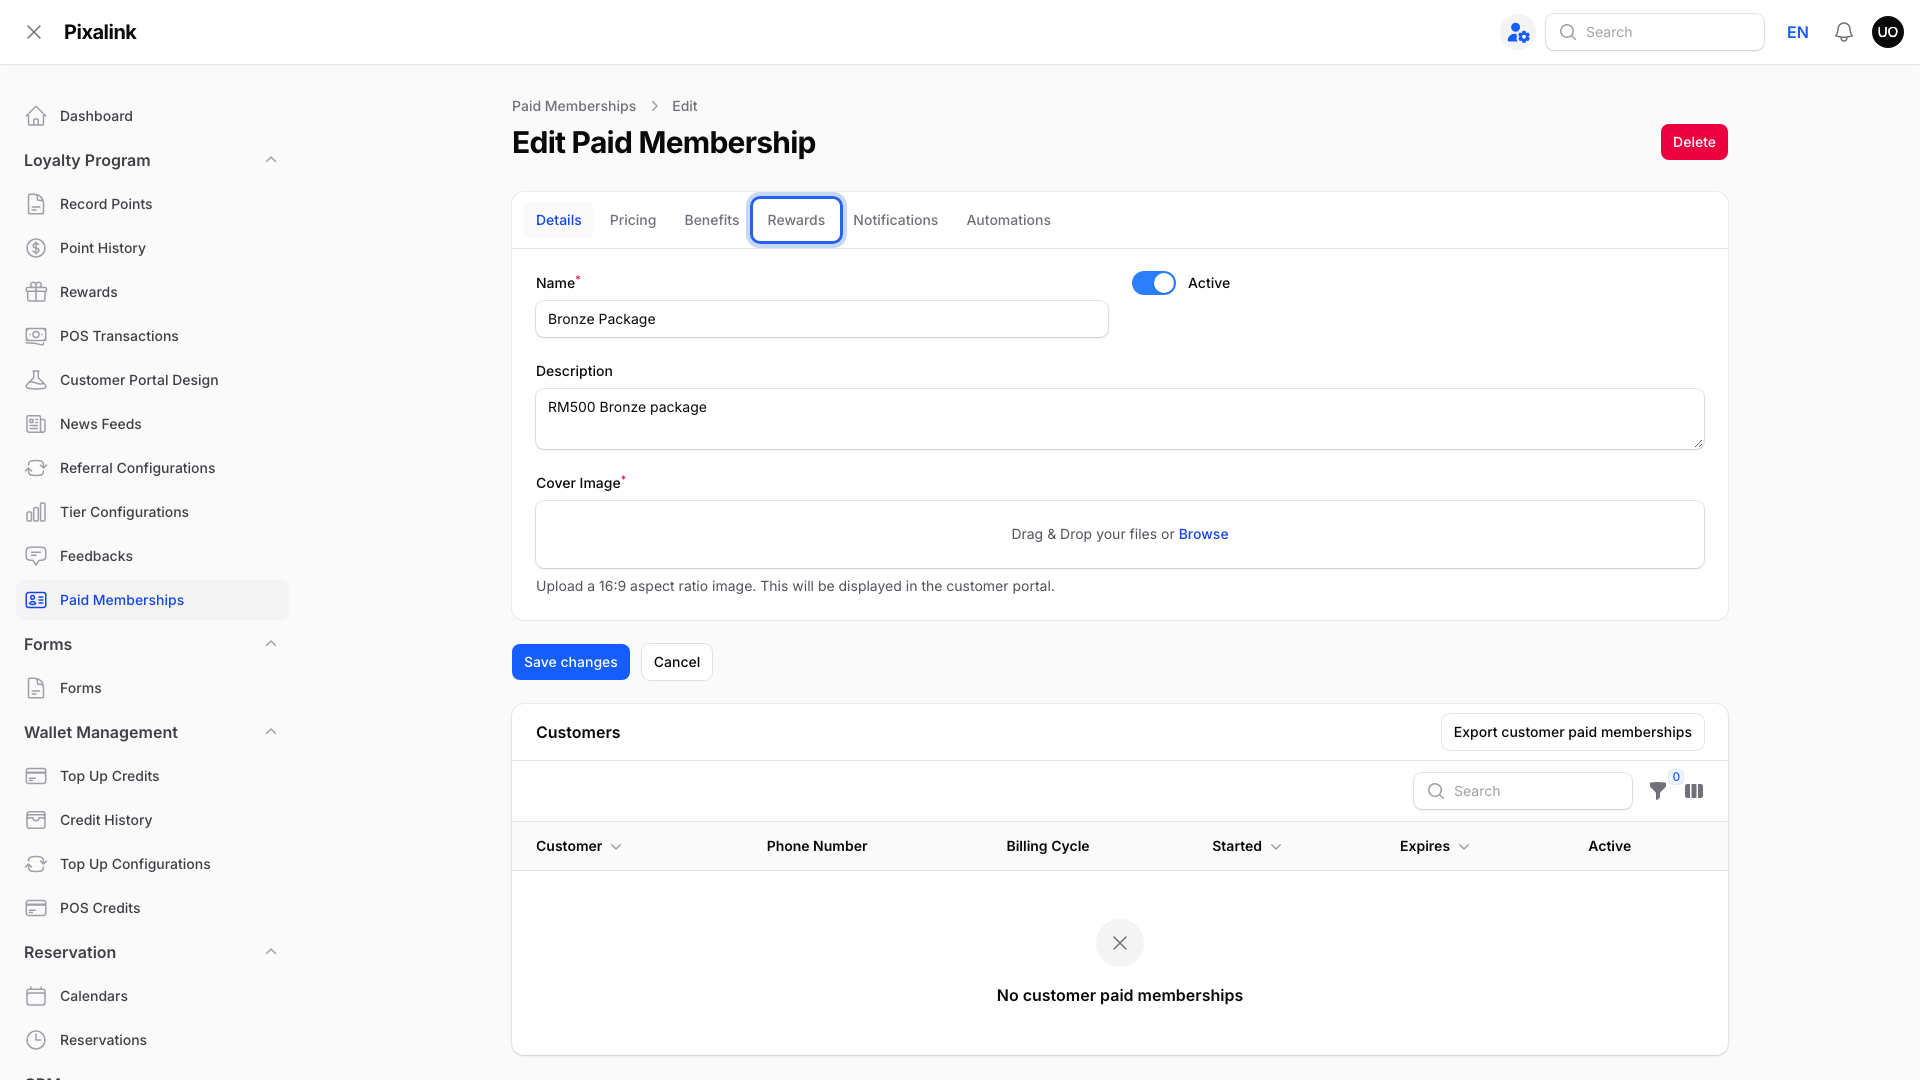Switch to the Pricing tab
The height and width of the screenshot is (1080, 1920).
click(633, 220)
